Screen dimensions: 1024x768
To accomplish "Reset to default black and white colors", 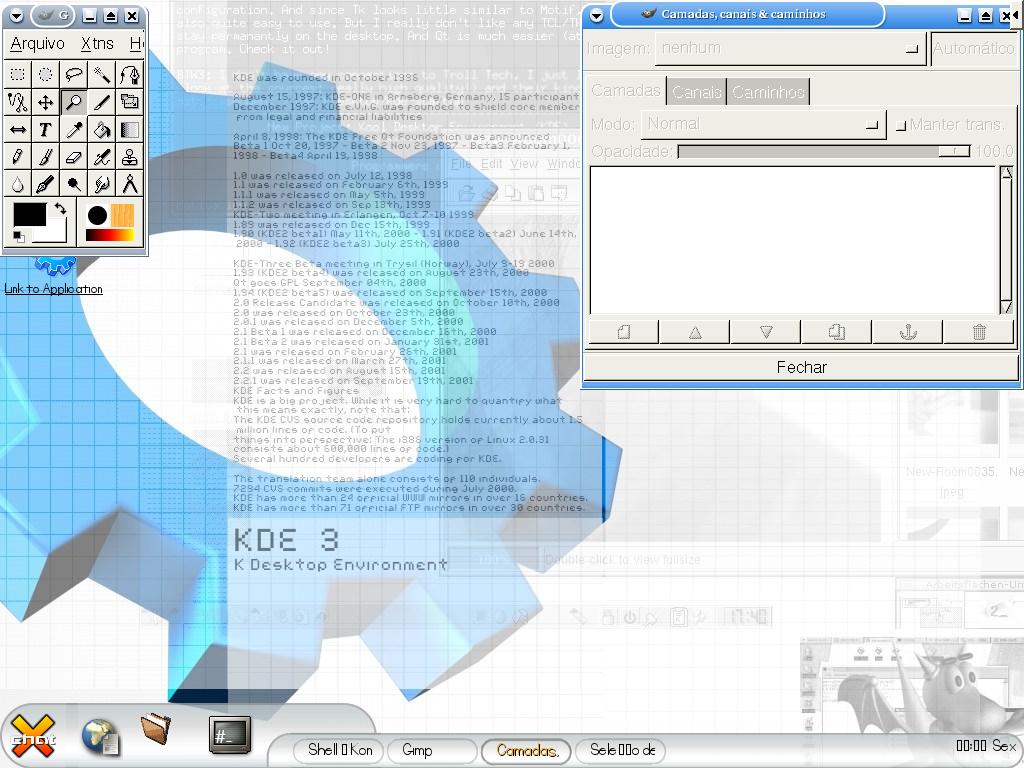I will (x=18, y=237).
